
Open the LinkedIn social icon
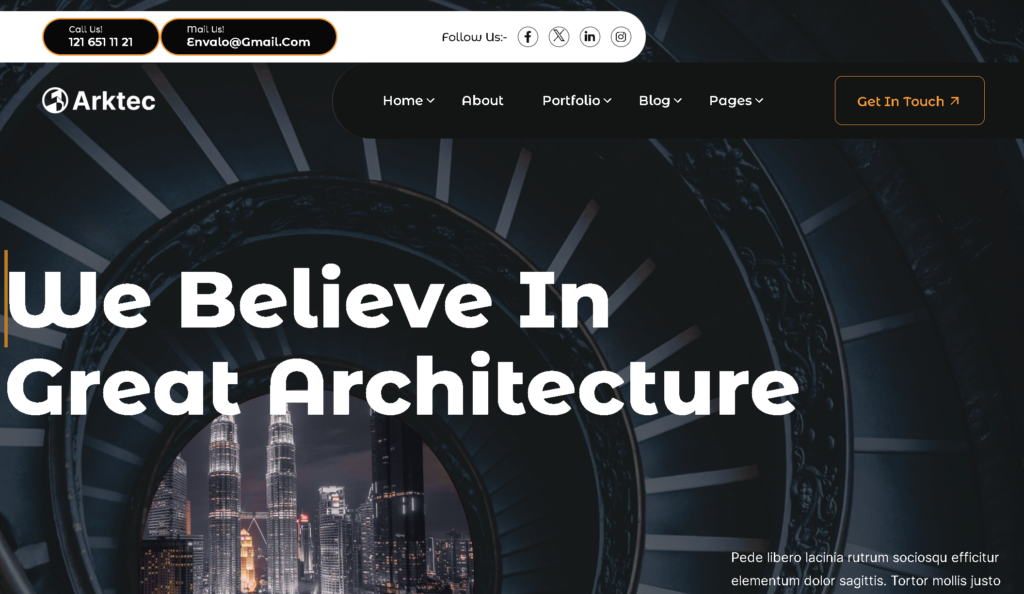tap(590, 37)
